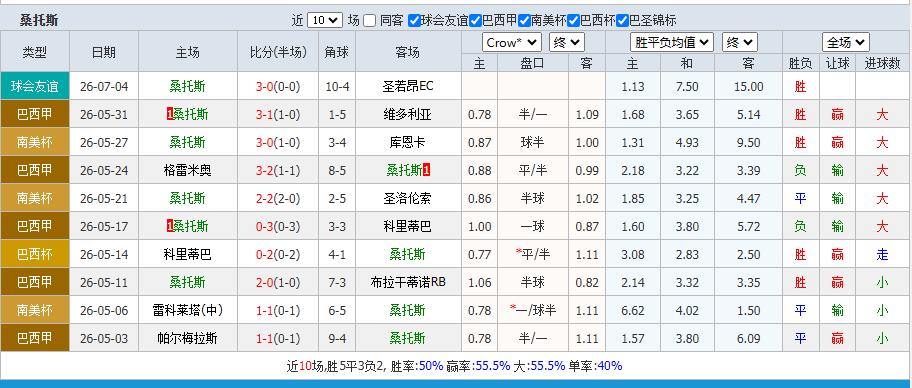Screen dimensions: 912x388
Task: Open 布拉干蒂诺RB team link
Action: (x=408, y=282)
